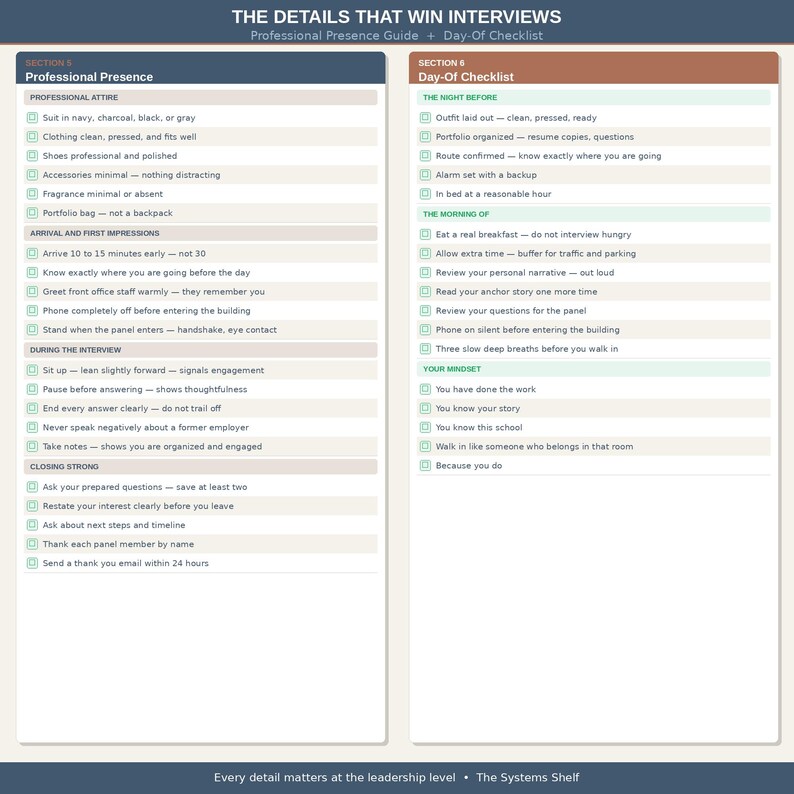794x794 pixels.
Task: Check 'End every answer clearly' box
Action: 32,408
